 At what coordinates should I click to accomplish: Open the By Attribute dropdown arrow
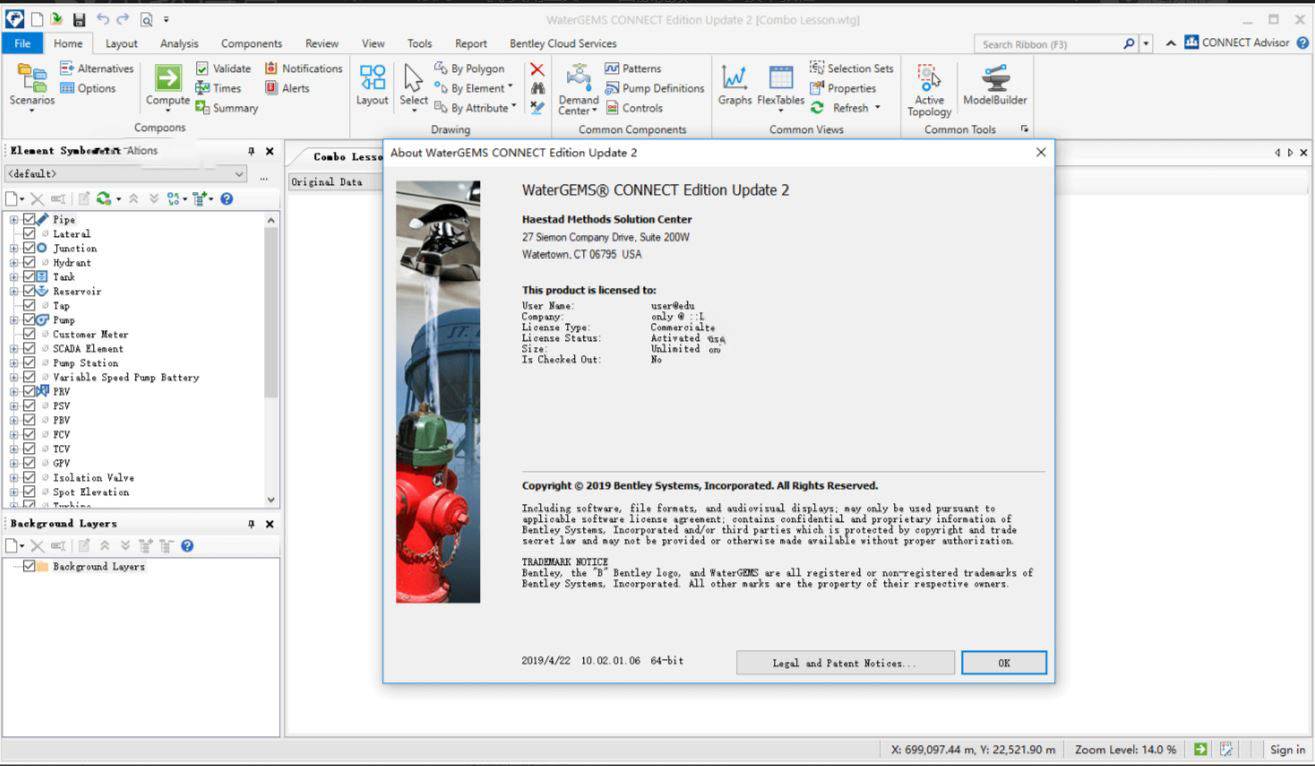(x=514, y=107)
